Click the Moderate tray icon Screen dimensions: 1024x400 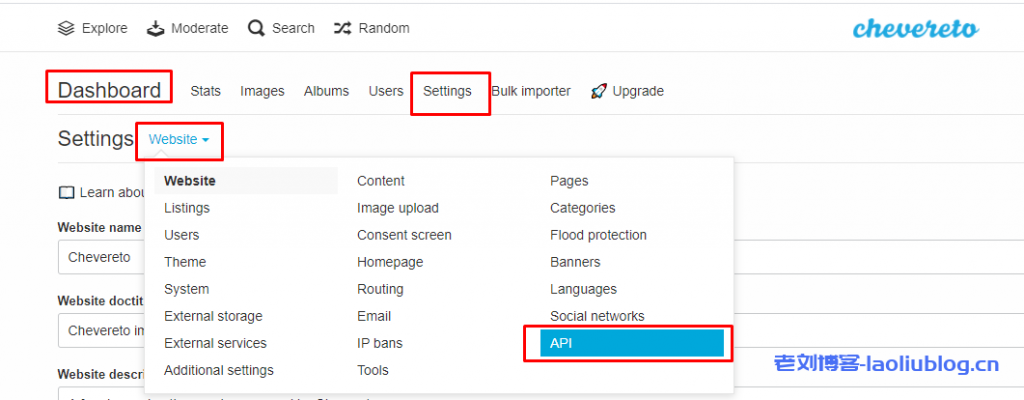point(155,28)
